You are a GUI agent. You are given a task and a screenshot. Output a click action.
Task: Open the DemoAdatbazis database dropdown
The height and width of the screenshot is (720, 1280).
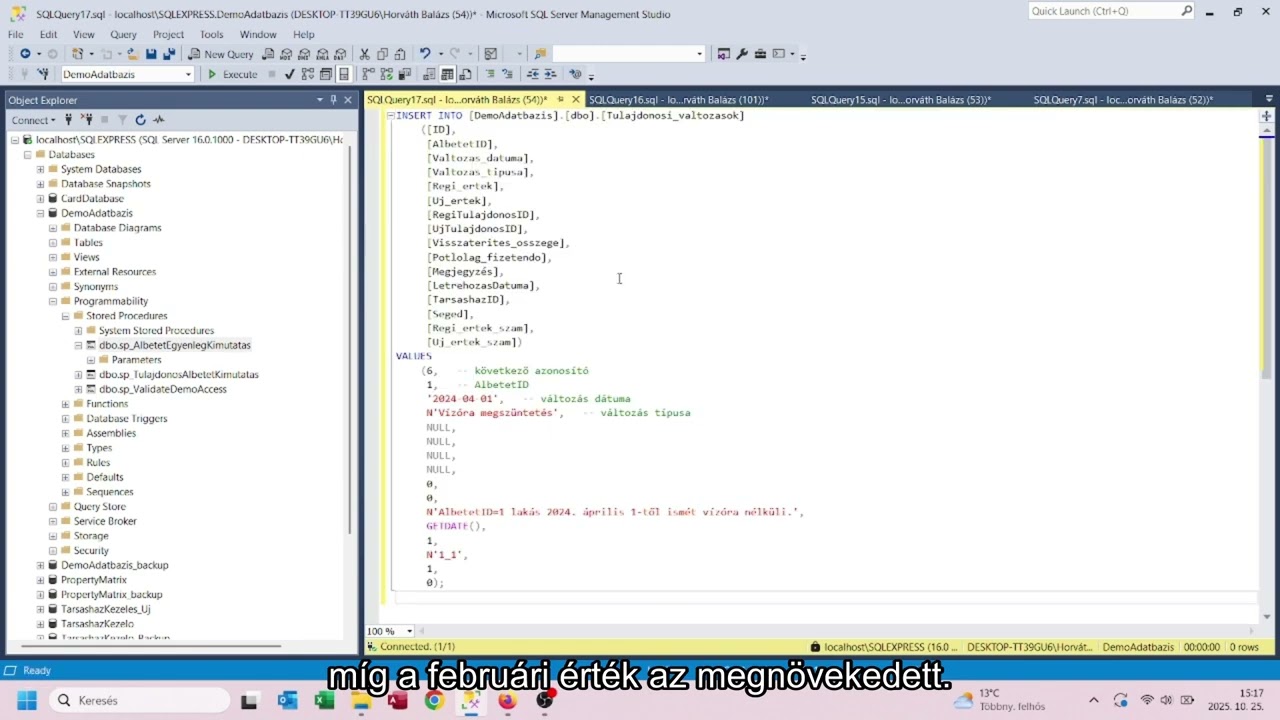point(188,74)
